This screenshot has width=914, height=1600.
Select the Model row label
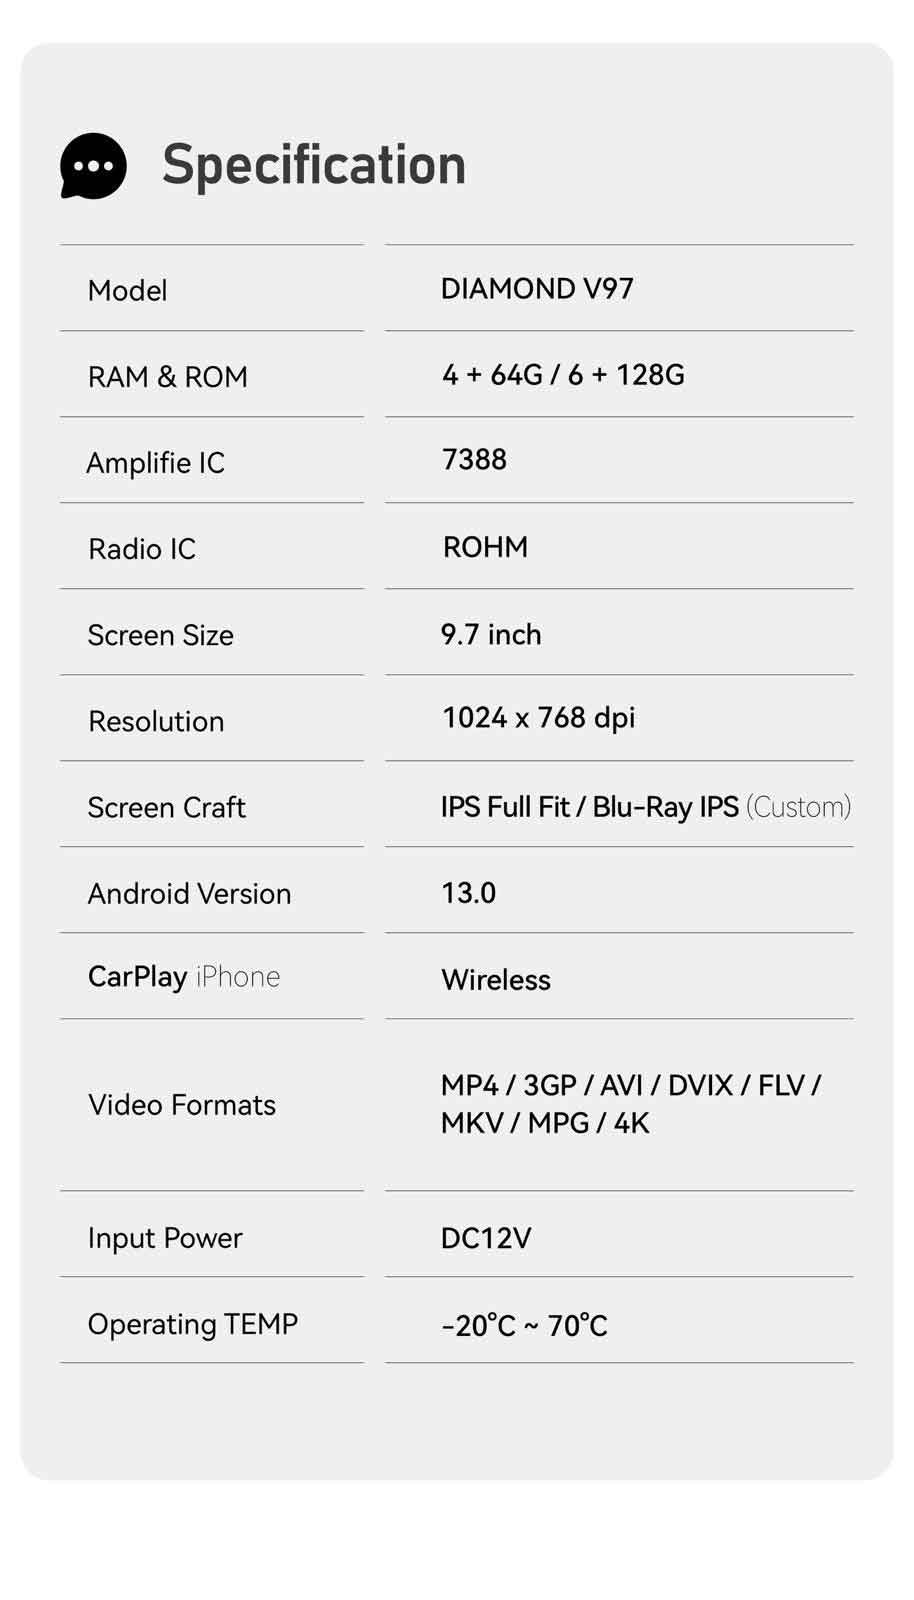[128, 291]
